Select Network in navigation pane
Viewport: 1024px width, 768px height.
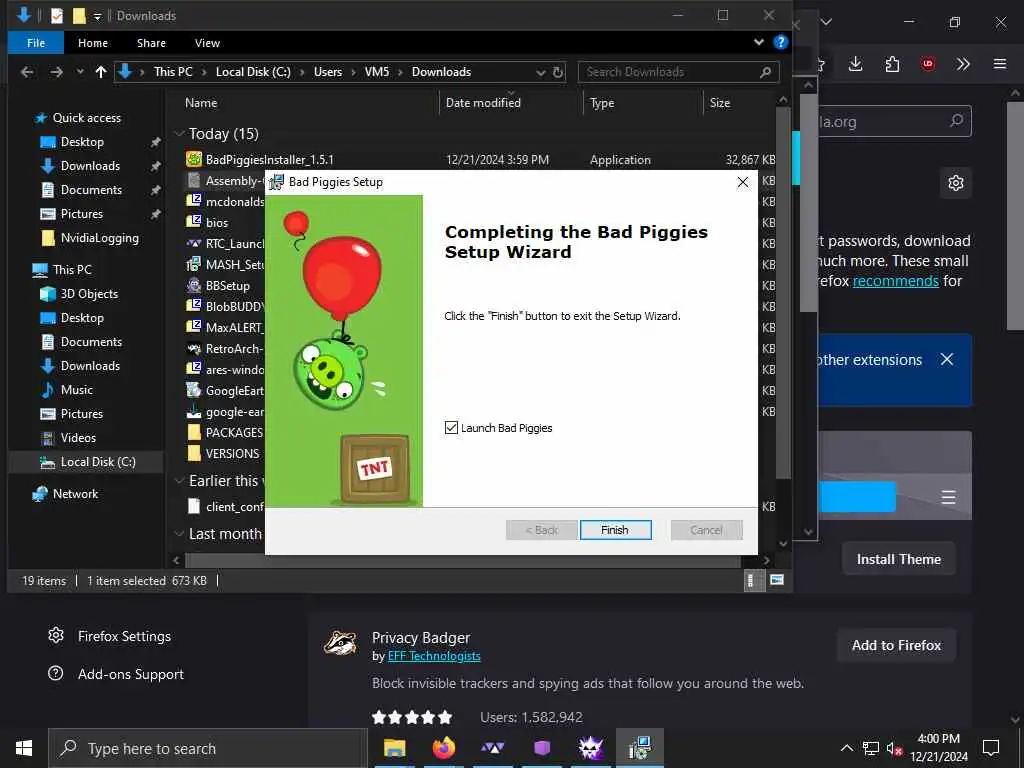(75, 494)
